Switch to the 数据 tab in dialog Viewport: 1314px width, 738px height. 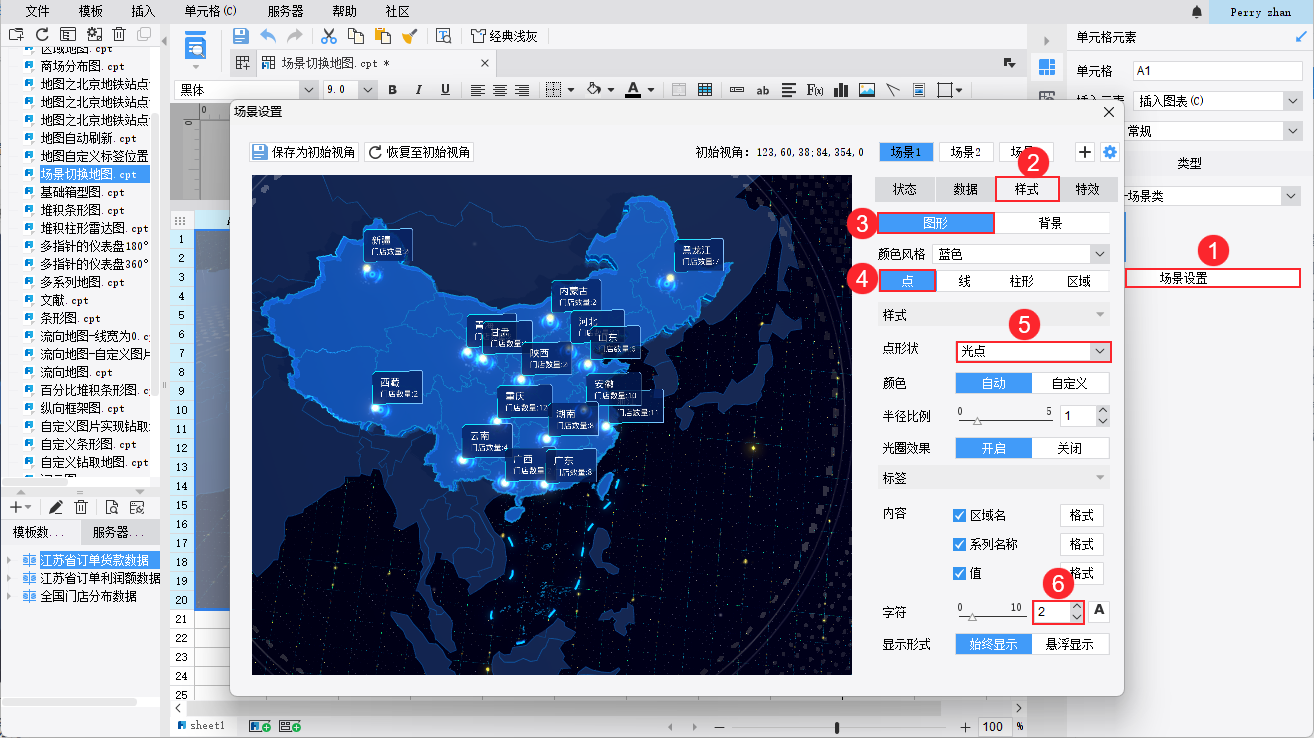pos(965,189)
